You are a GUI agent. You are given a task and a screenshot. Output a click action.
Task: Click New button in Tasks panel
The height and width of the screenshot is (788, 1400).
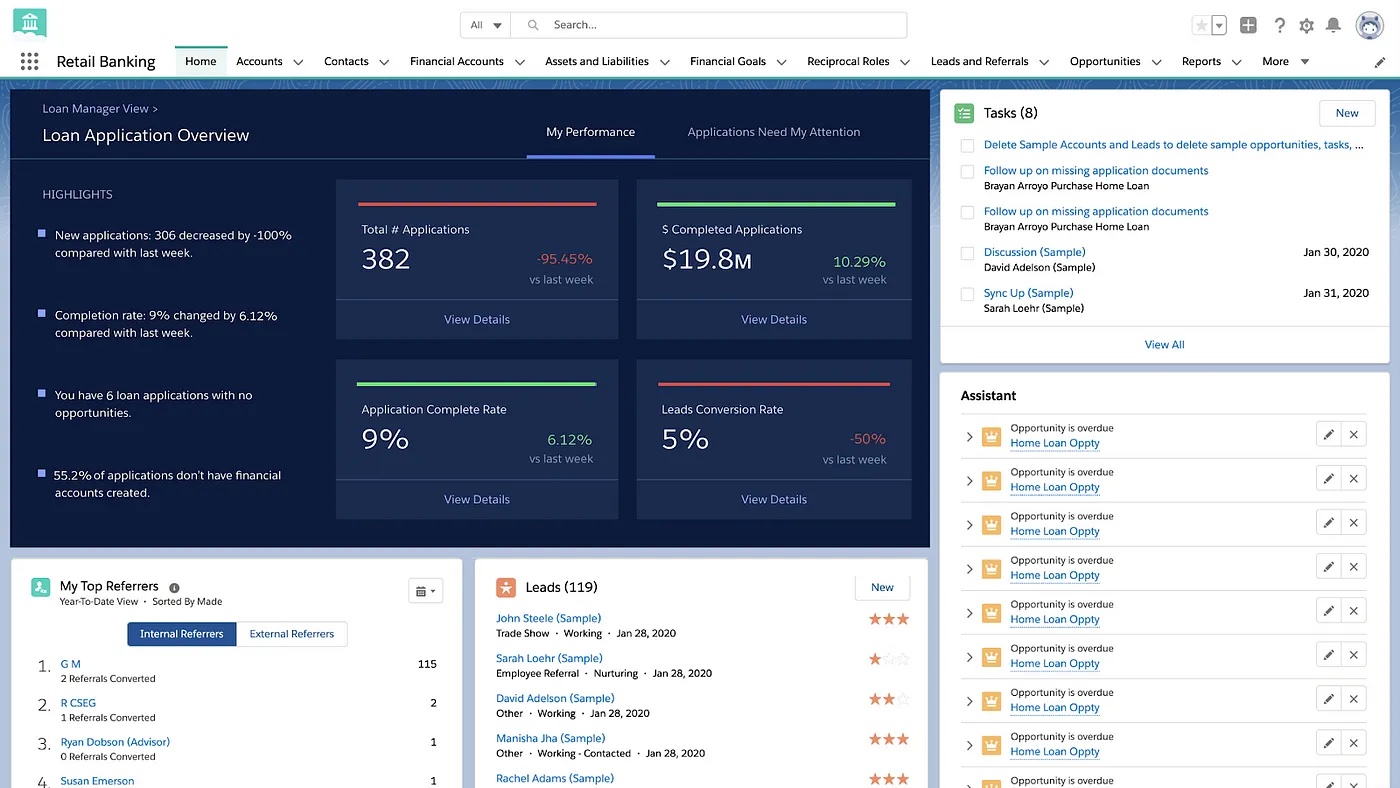pos(1346,113)
